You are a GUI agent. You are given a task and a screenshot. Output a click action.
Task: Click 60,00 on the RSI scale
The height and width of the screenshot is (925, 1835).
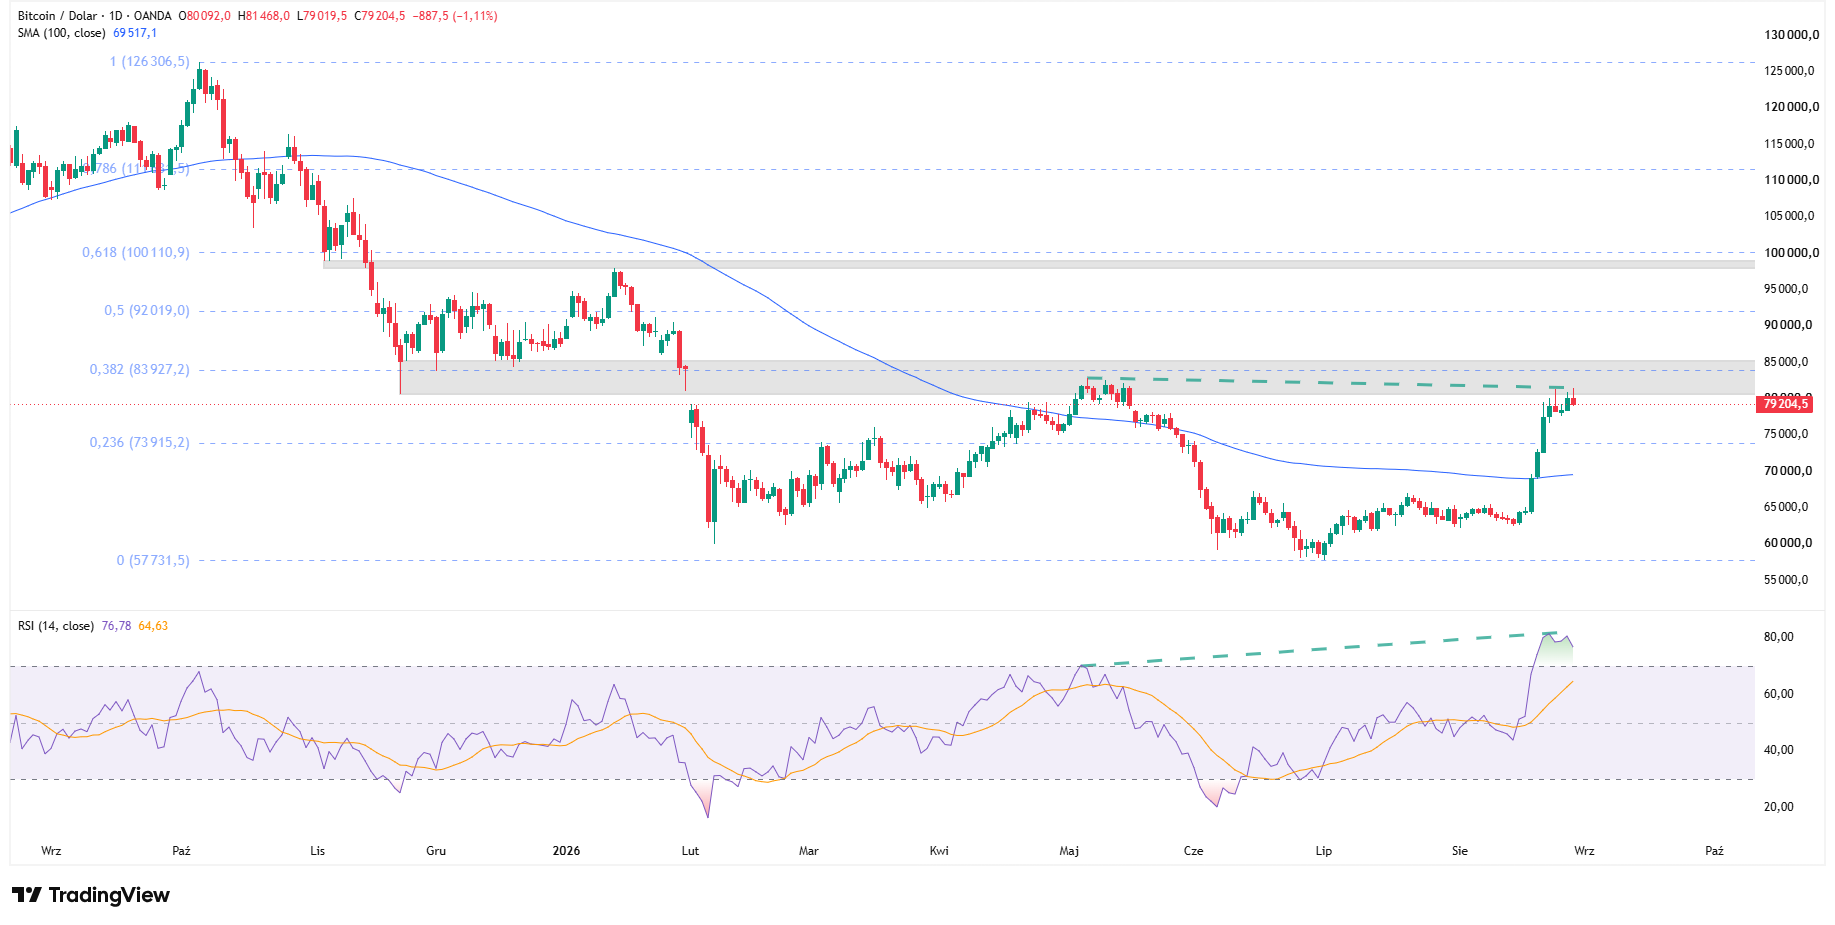(1779, 694)
